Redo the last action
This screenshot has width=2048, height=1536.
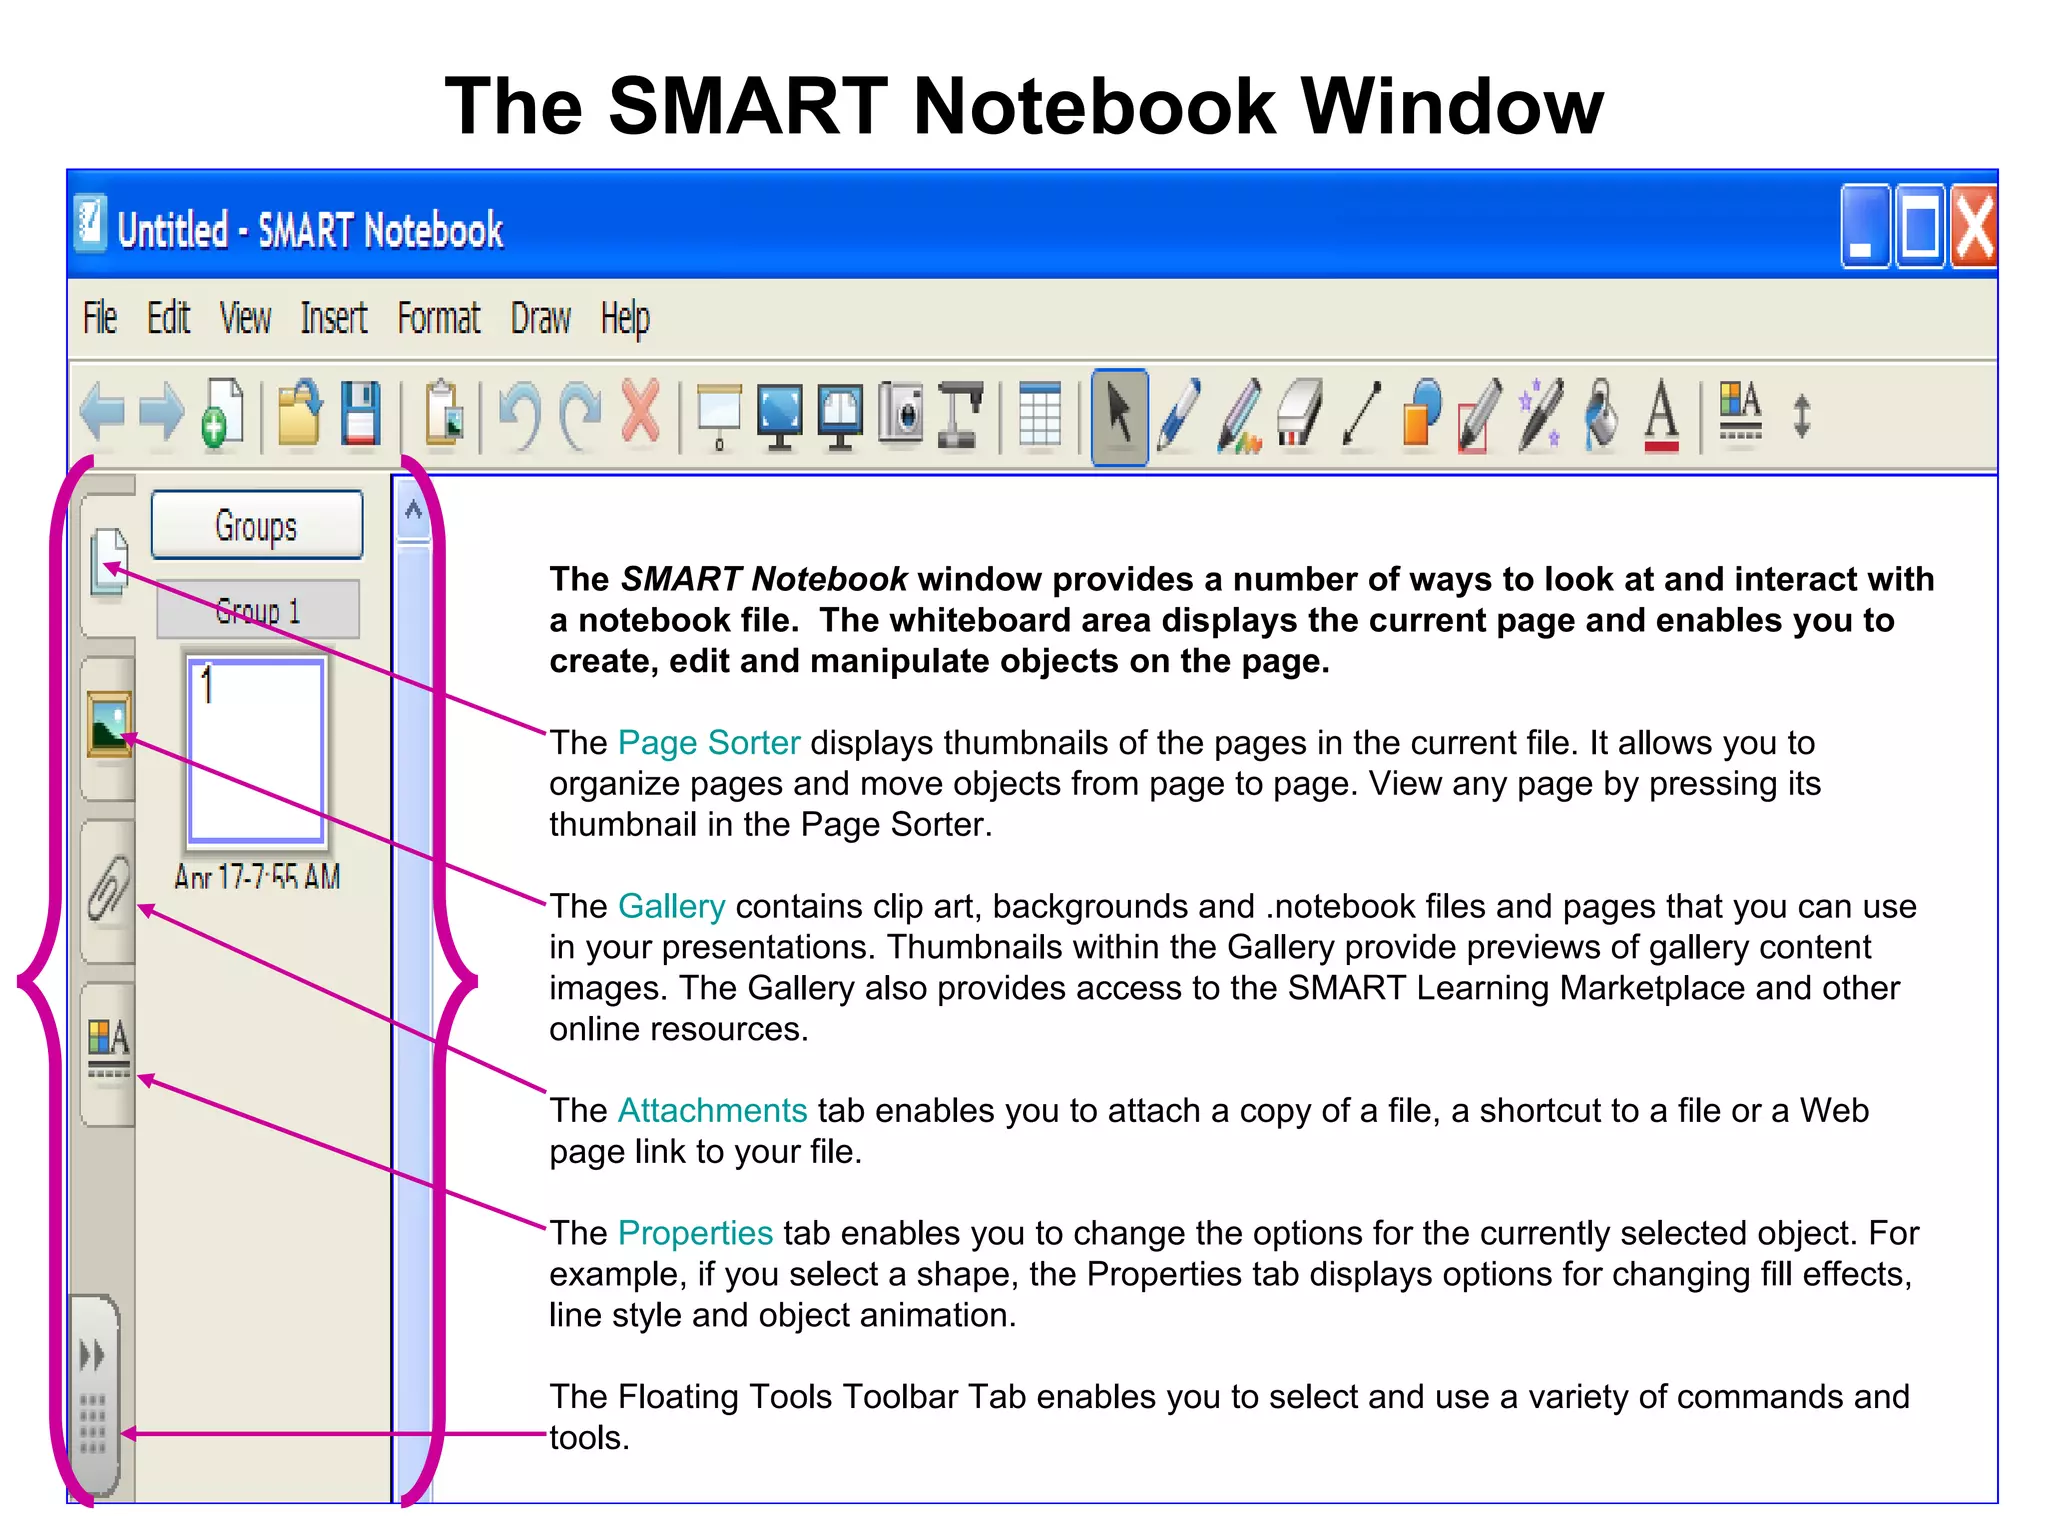[581, 413]
